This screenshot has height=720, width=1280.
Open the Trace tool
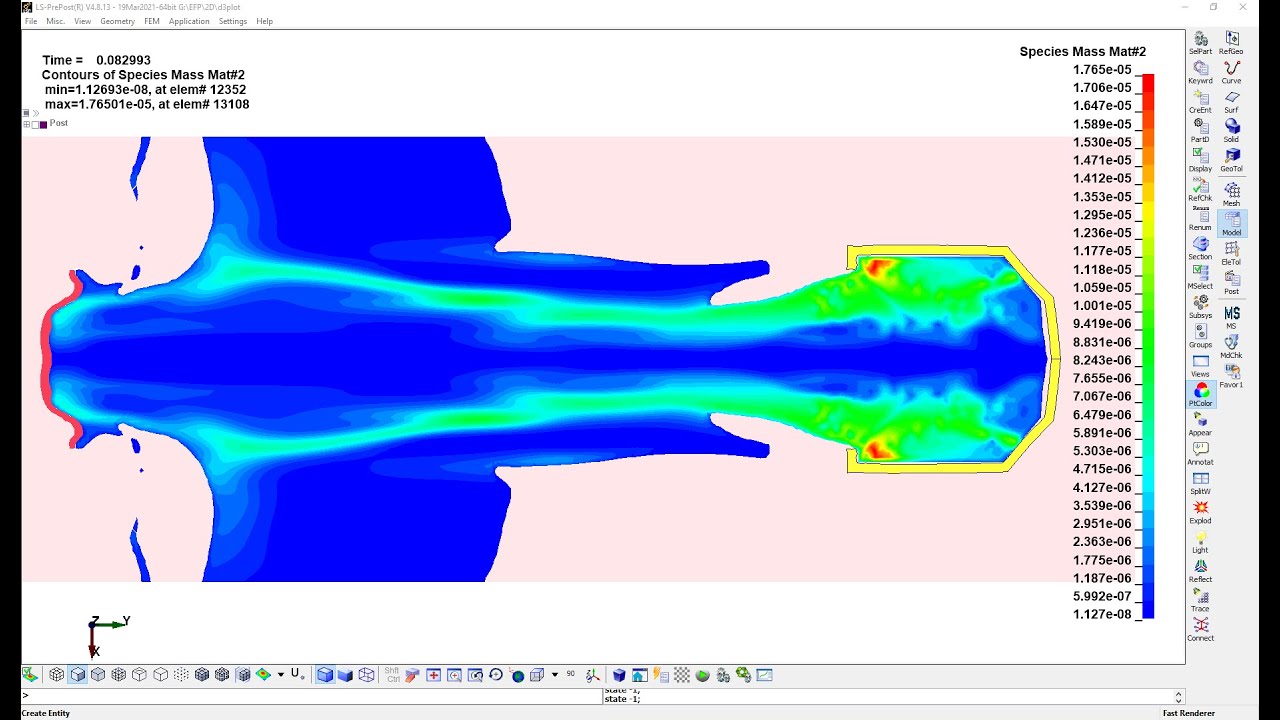[x=1200, y=600]
